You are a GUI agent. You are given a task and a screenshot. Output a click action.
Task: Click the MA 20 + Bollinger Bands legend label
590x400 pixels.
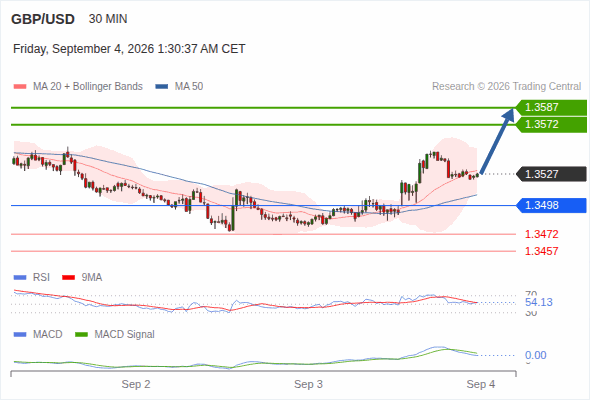pos(88,87)
